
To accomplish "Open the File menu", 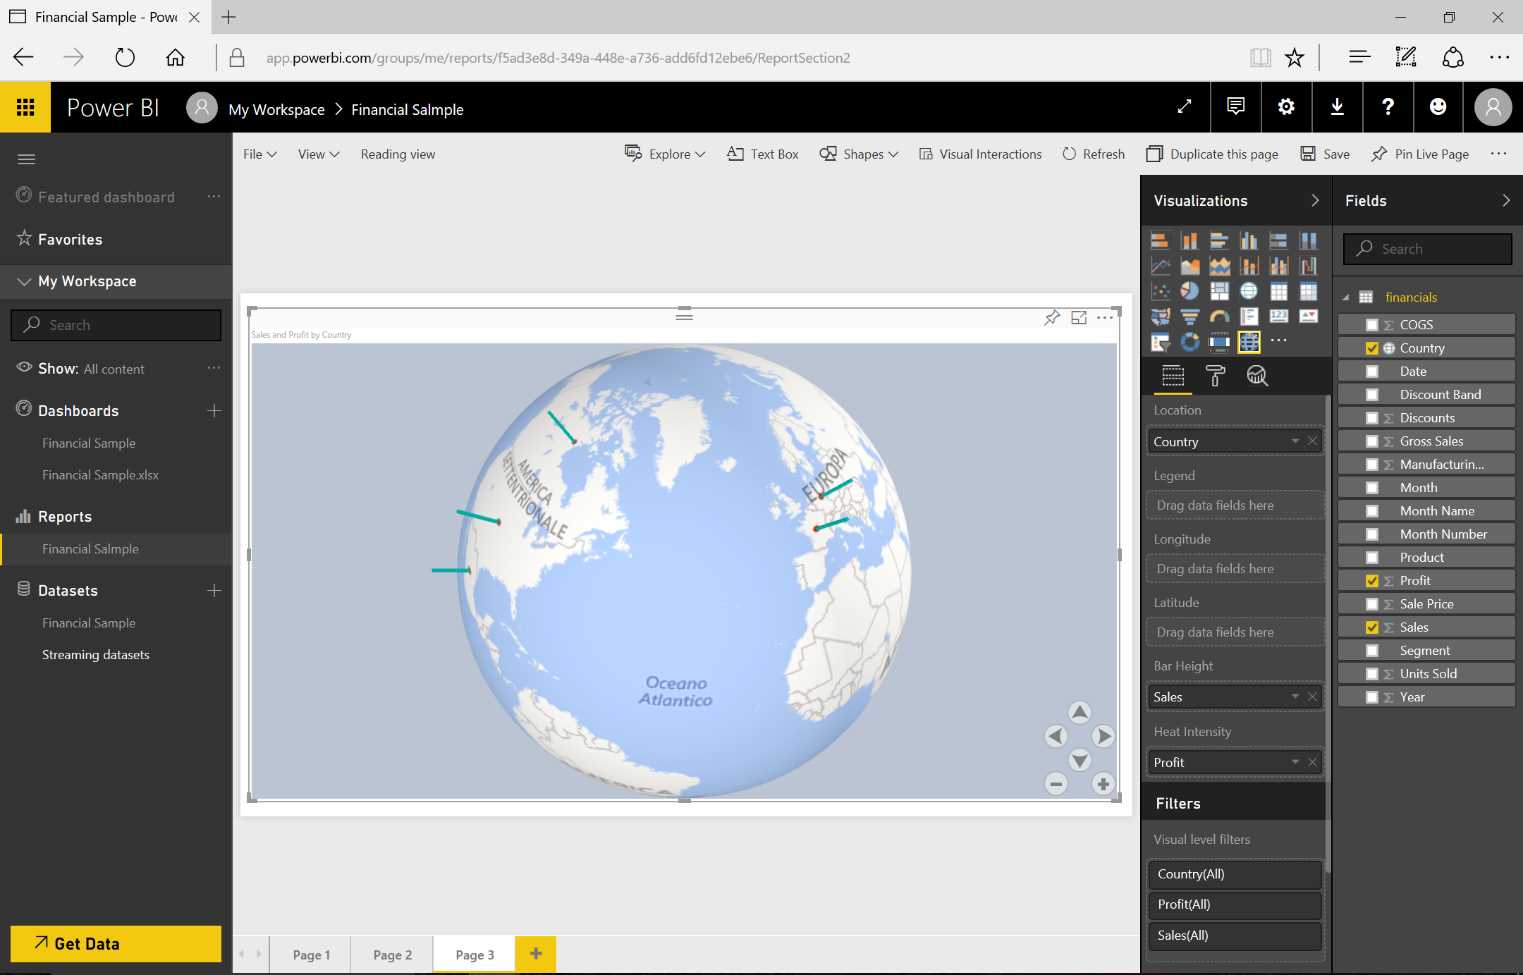I will click(x=260, y=154).
